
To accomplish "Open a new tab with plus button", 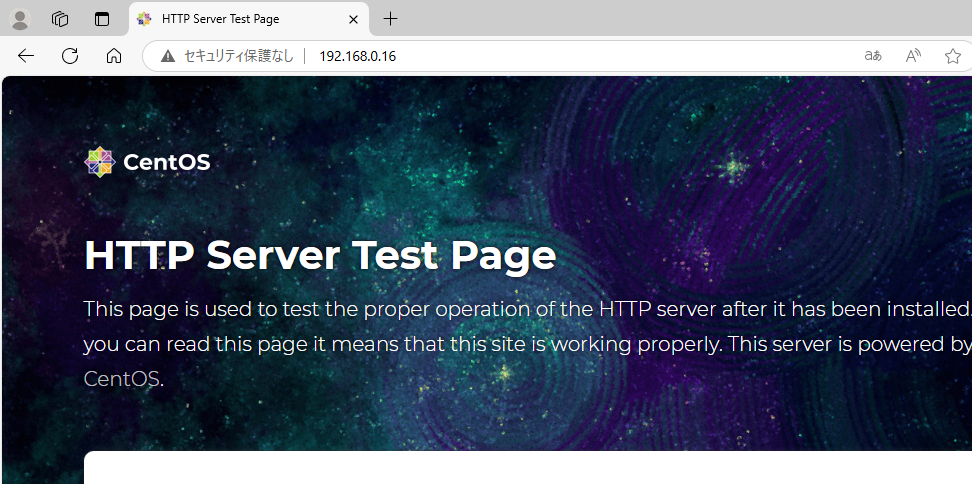I will click(390, 19).
